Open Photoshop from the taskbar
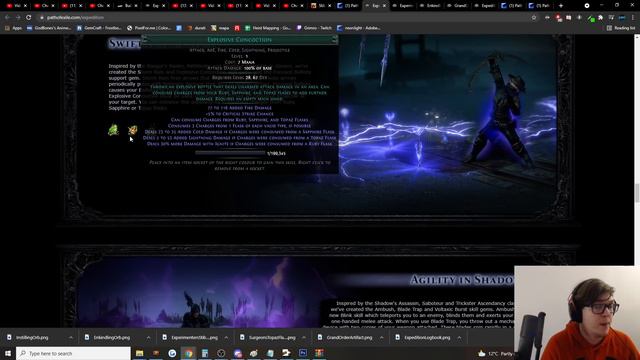Image resolution: width=640 pixels, height=360 pixels. (303, 353)
